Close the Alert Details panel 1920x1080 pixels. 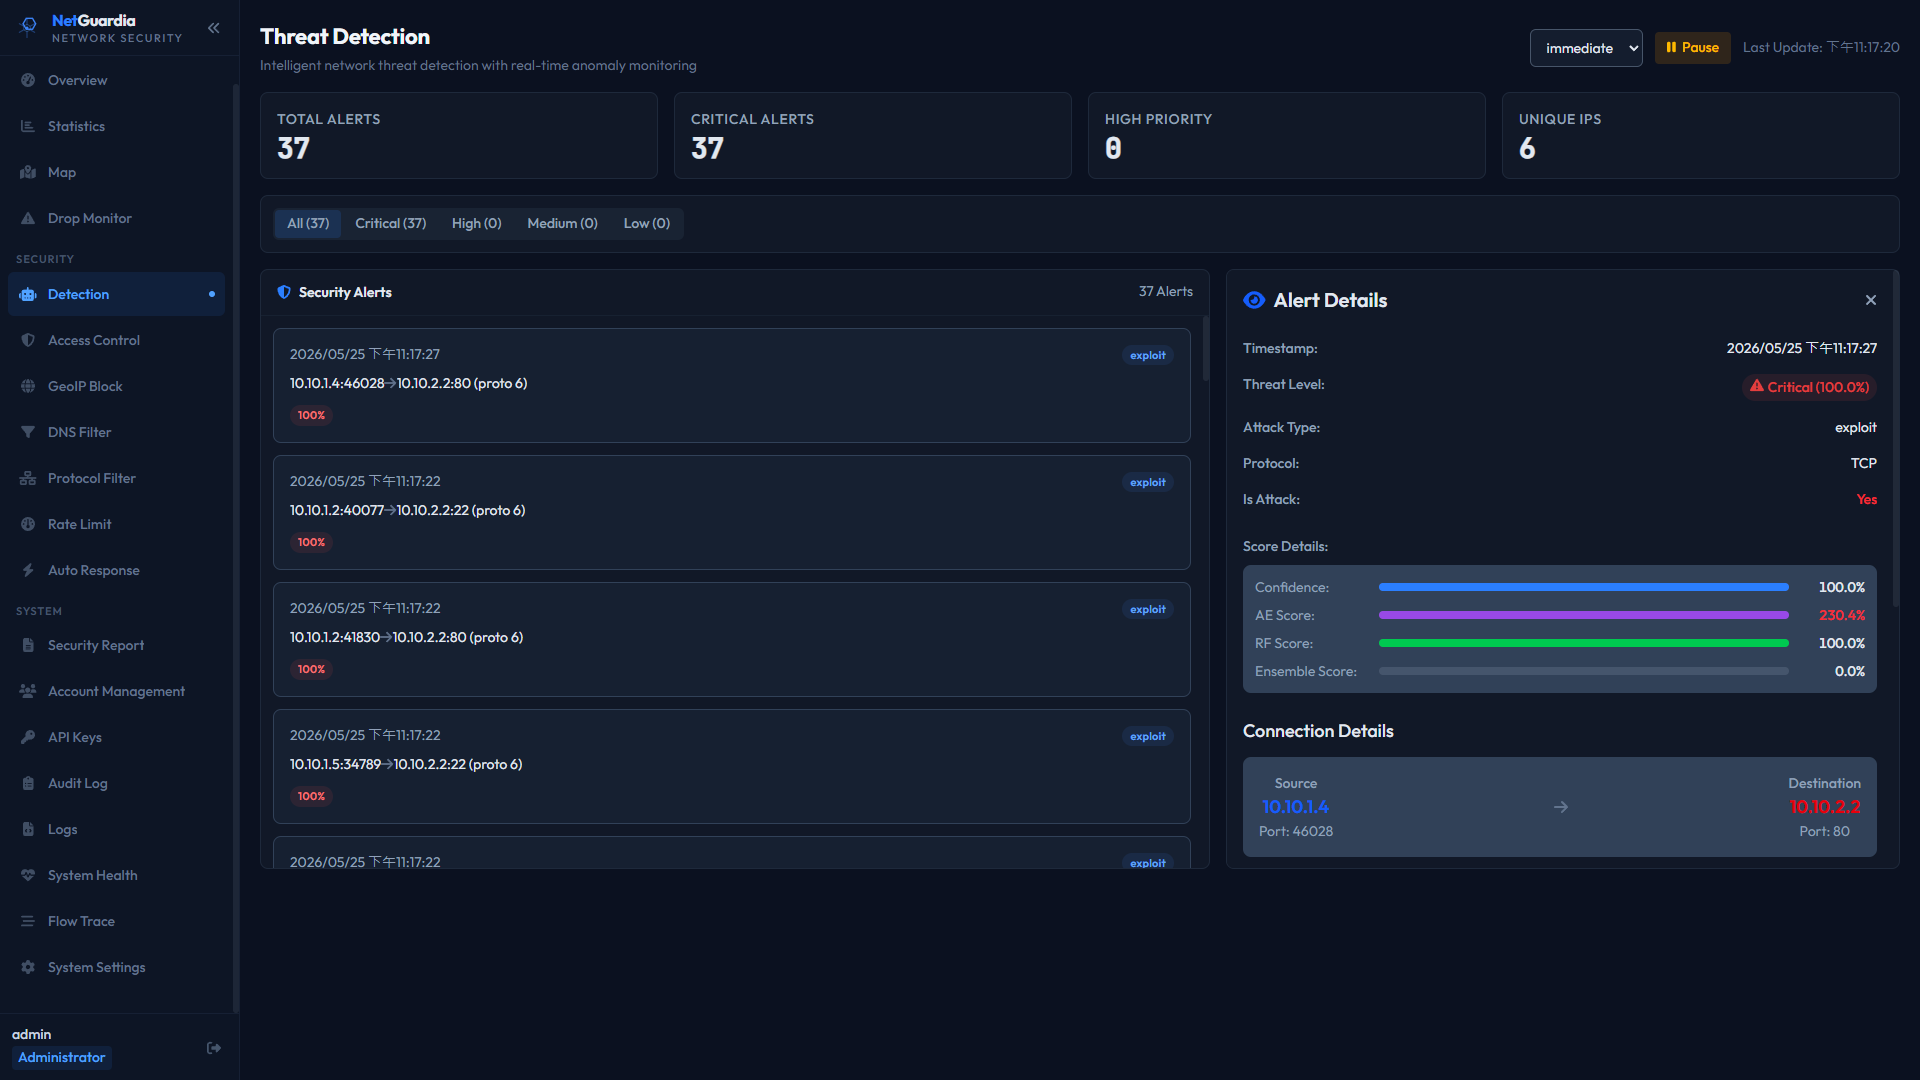[x=1871, y=300]
